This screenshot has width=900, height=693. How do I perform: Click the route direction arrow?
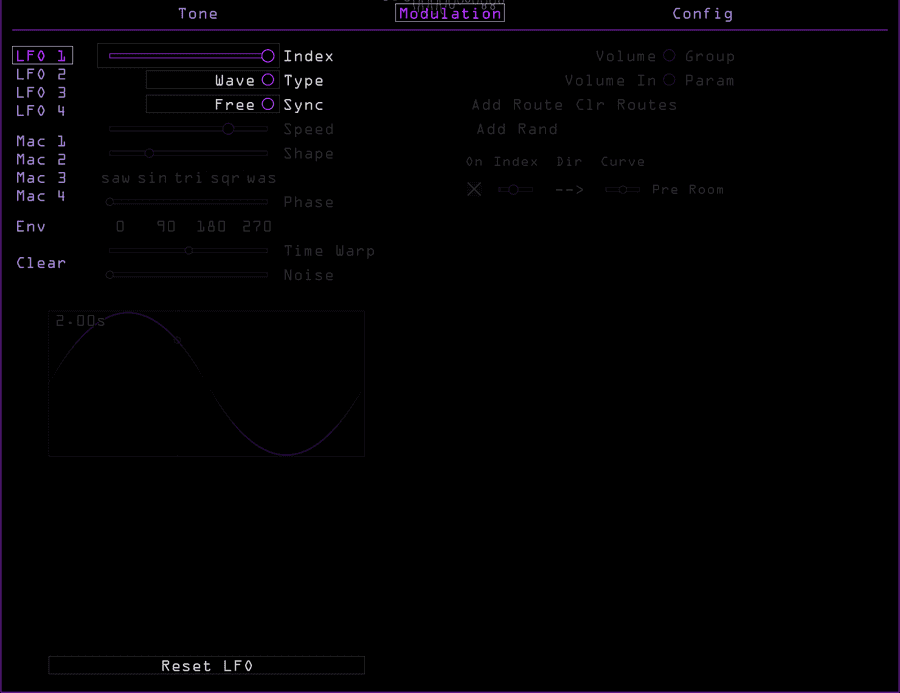coord(569,189)
